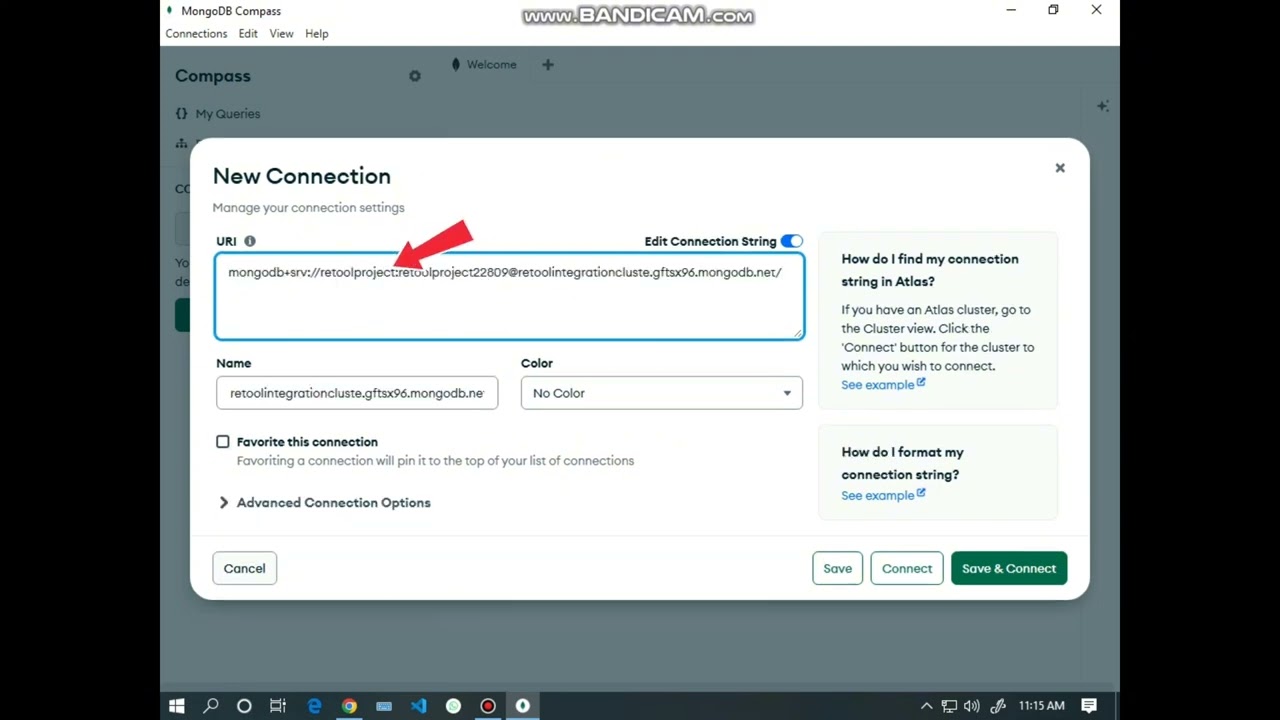The image size is (1280, 720).
Task: Click the leaf icon on Welcome tab
Action: (x=456, y=65)
